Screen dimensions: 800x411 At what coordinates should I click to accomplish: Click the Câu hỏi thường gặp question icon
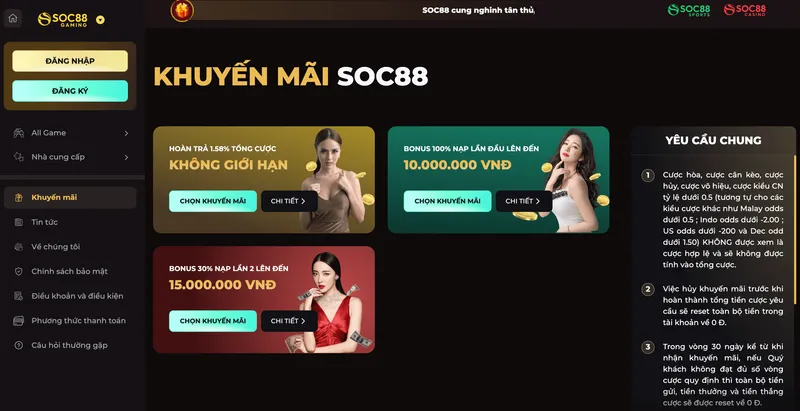[19, 345]
